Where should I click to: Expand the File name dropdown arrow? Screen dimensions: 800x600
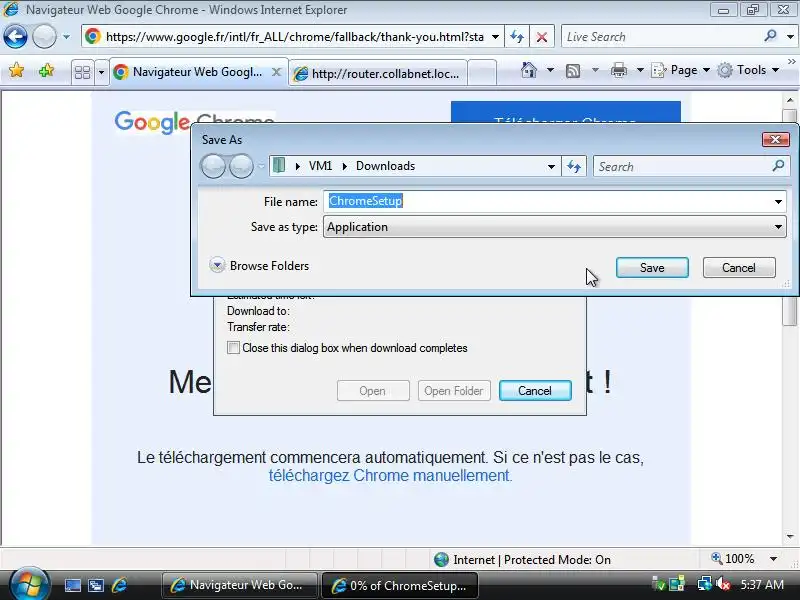tap(779, 202)
